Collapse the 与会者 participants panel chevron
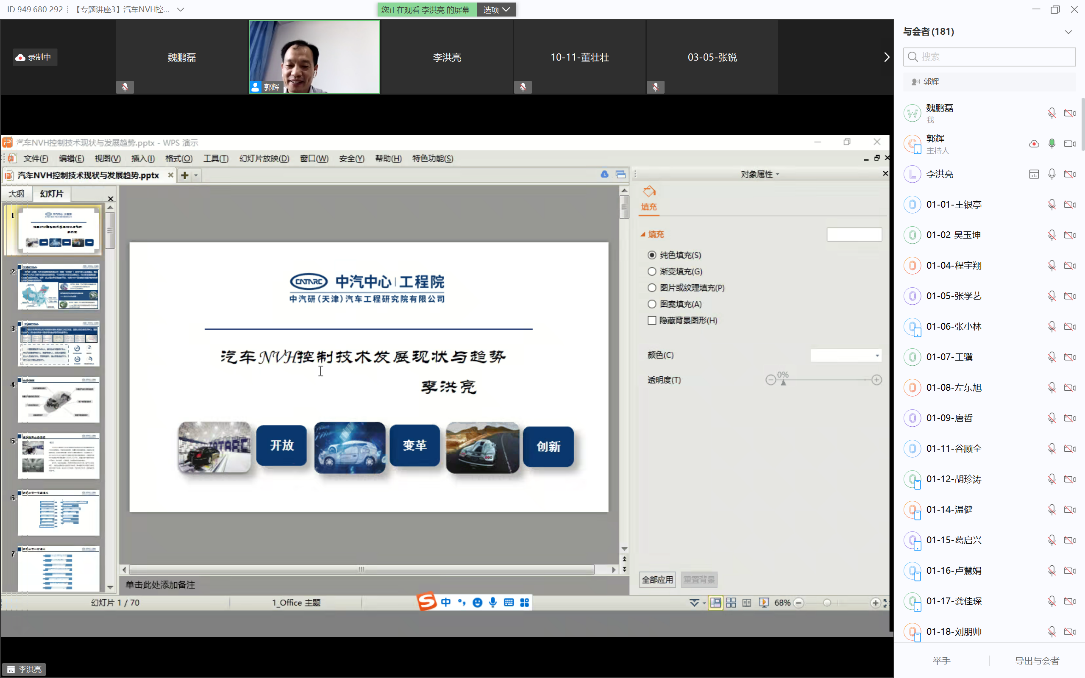This screenshot has height=678, width=1085. [1068, 32]
